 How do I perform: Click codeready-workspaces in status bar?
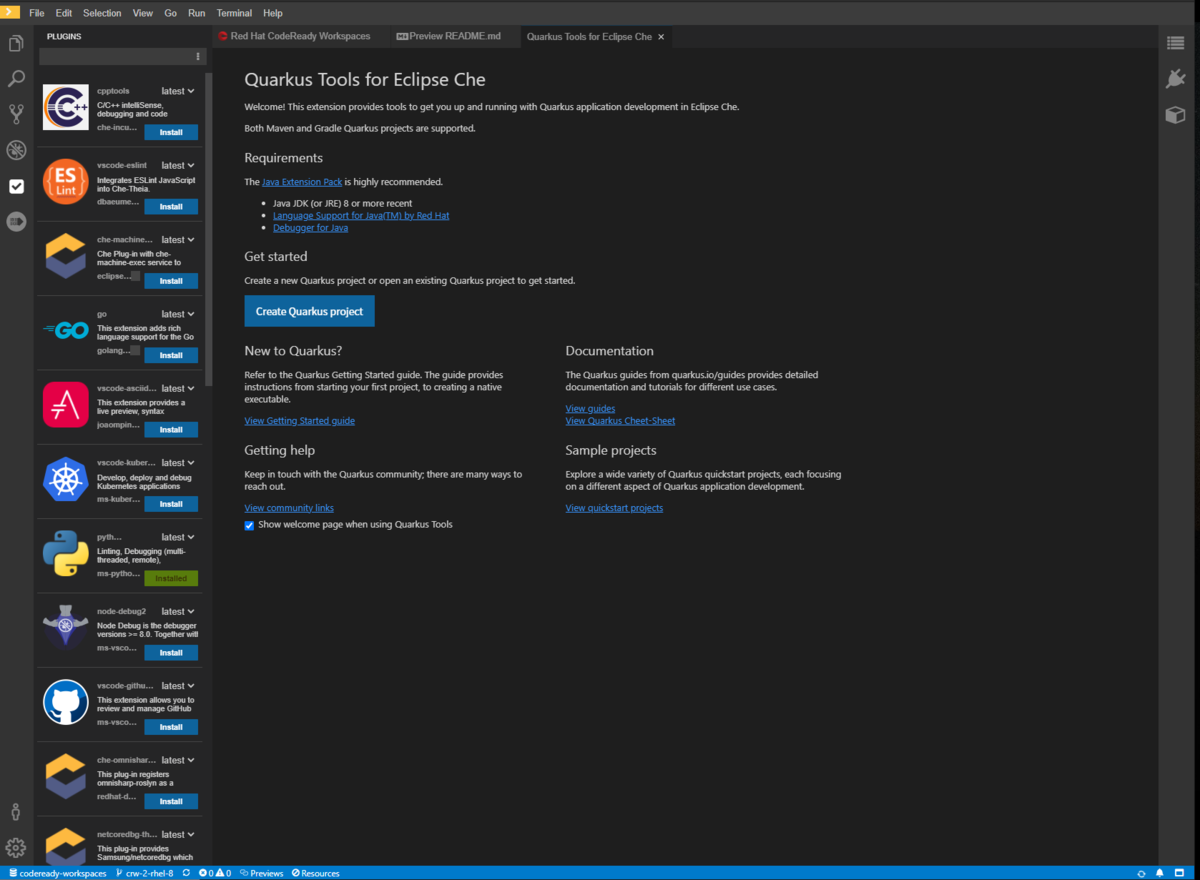(x=56, y=873)
